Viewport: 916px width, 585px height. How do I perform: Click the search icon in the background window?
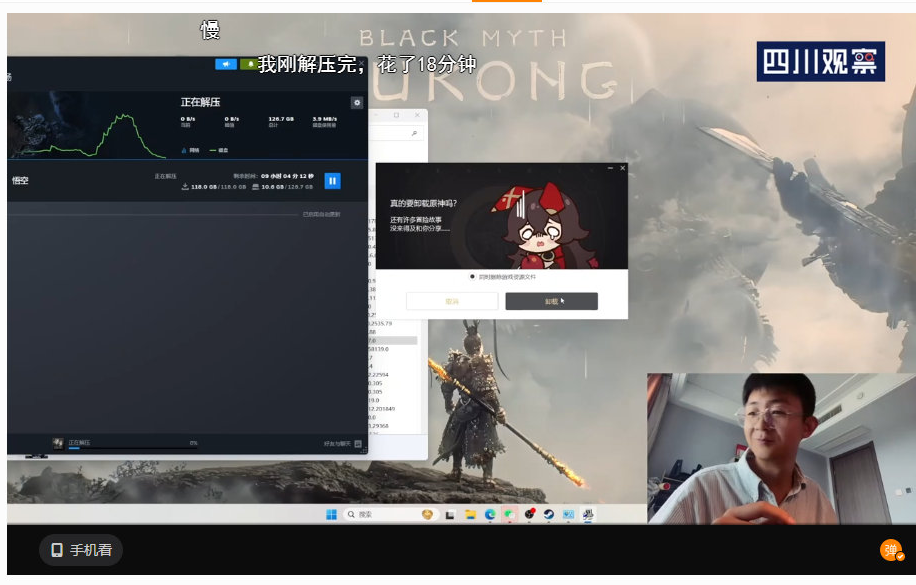[x=414, y=134]
